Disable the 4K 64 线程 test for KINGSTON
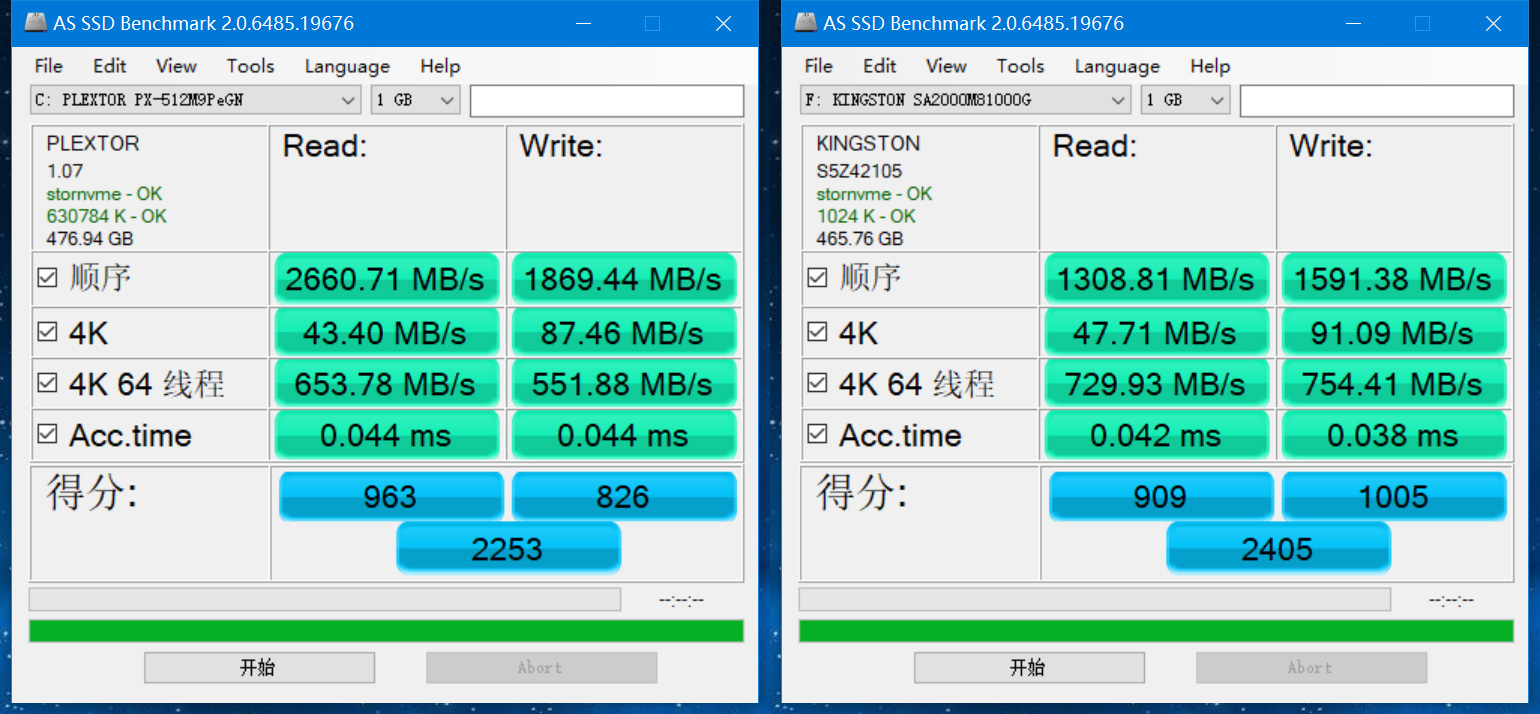 click(x=817, y=383)
